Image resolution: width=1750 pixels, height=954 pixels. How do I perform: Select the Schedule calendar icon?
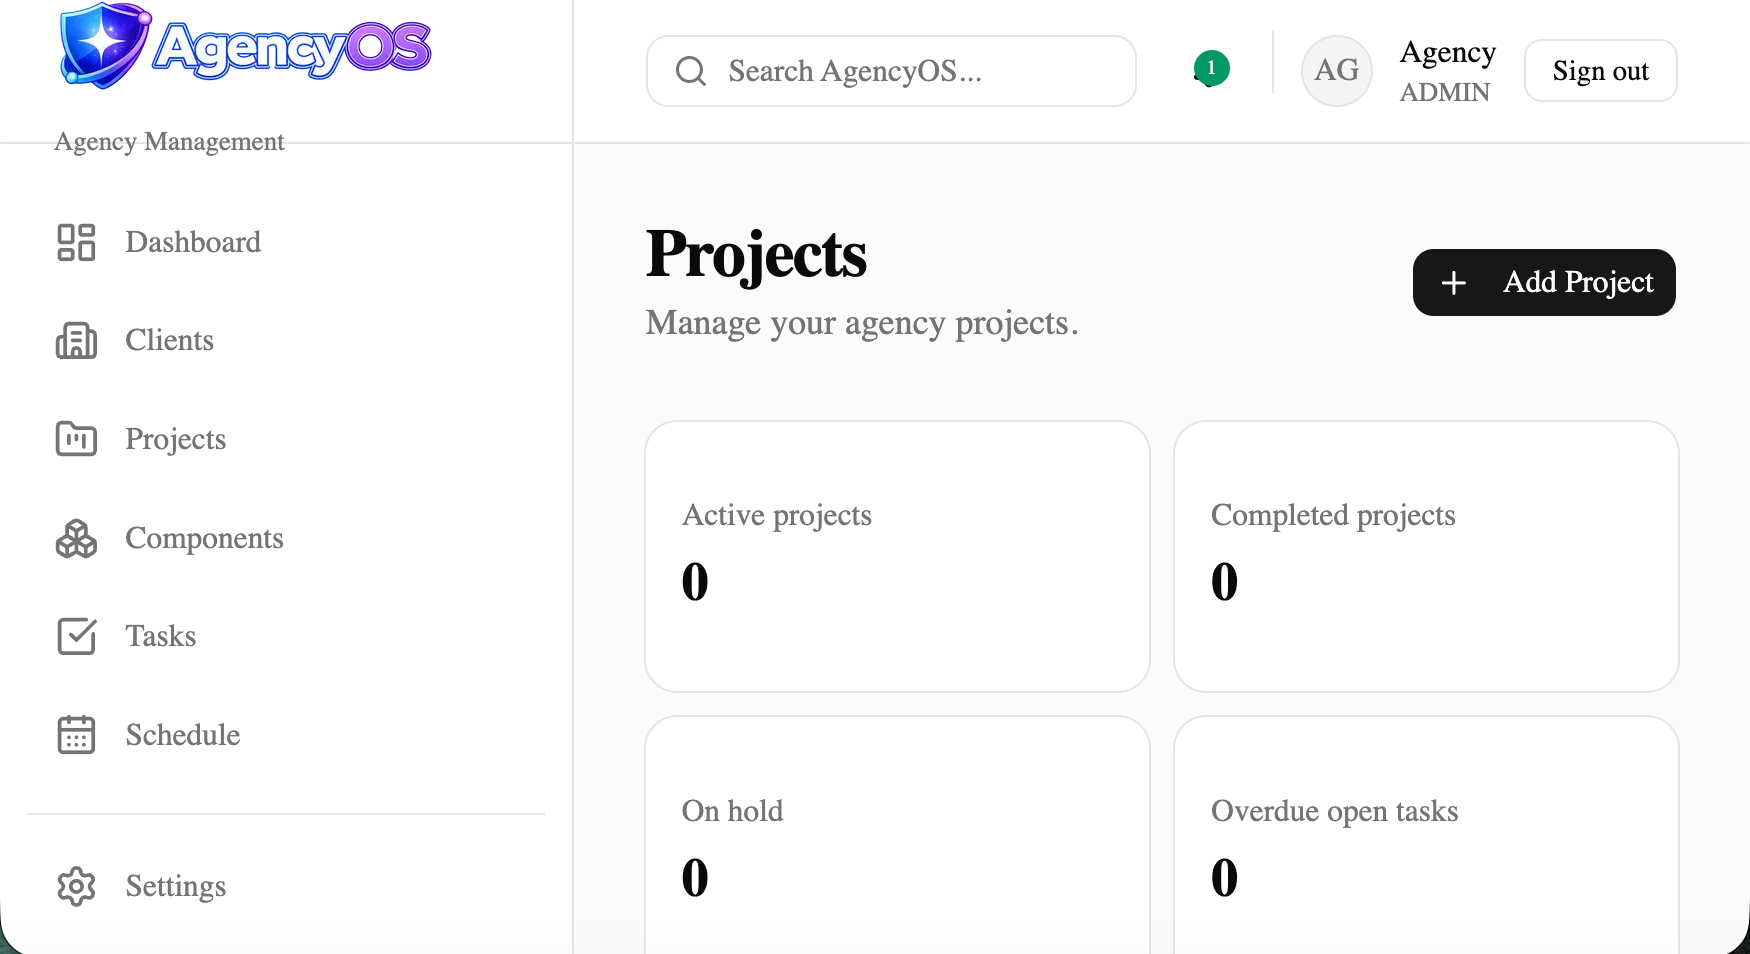coord(76,735)
